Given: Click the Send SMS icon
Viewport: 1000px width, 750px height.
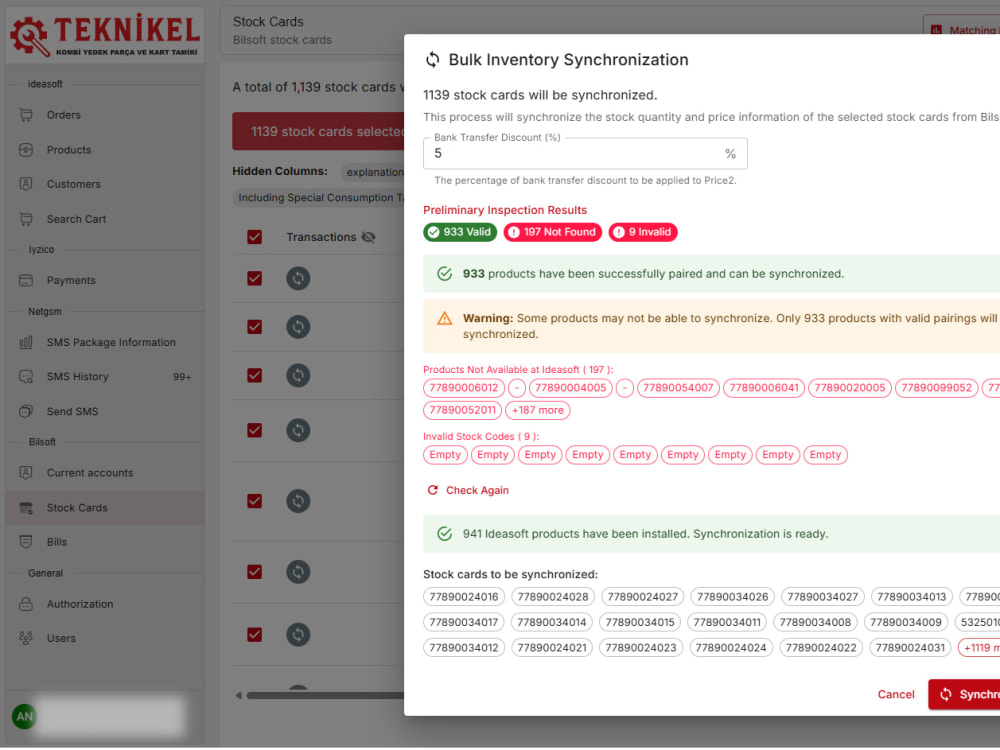Looking at the screenshot, I should 26,411.
